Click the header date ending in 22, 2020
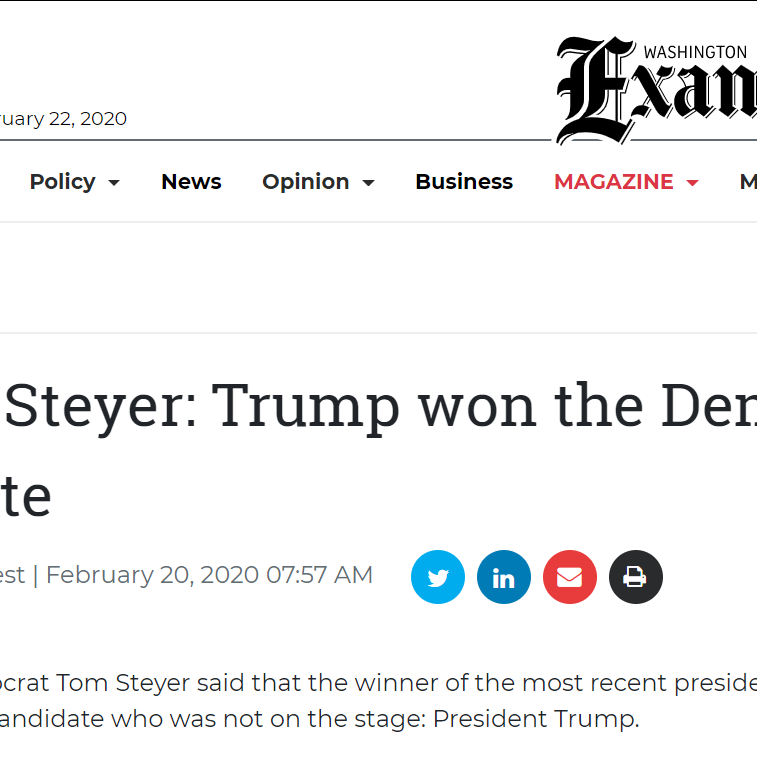The image size is (757, 758). coord(63,119)
